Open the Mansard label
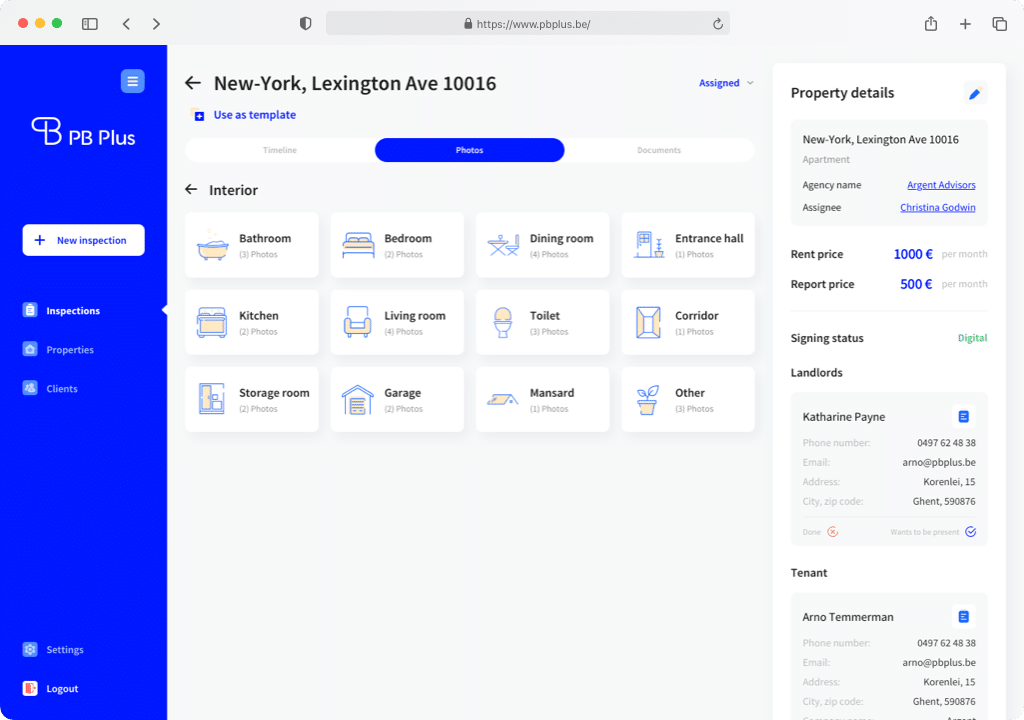This screenshot has width=1024, height=720. 552,393
